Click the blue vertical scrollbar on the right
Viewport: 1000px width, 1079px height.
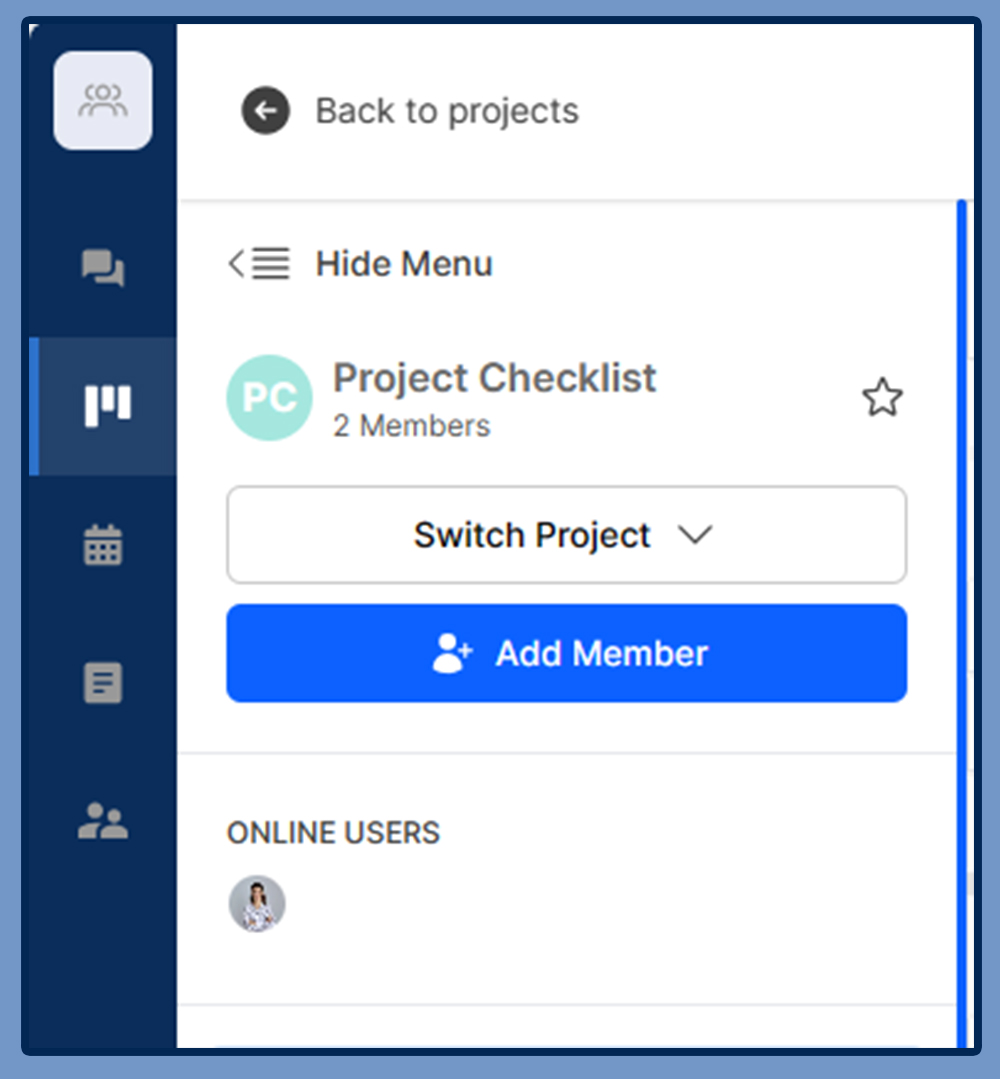click(961, 623)
